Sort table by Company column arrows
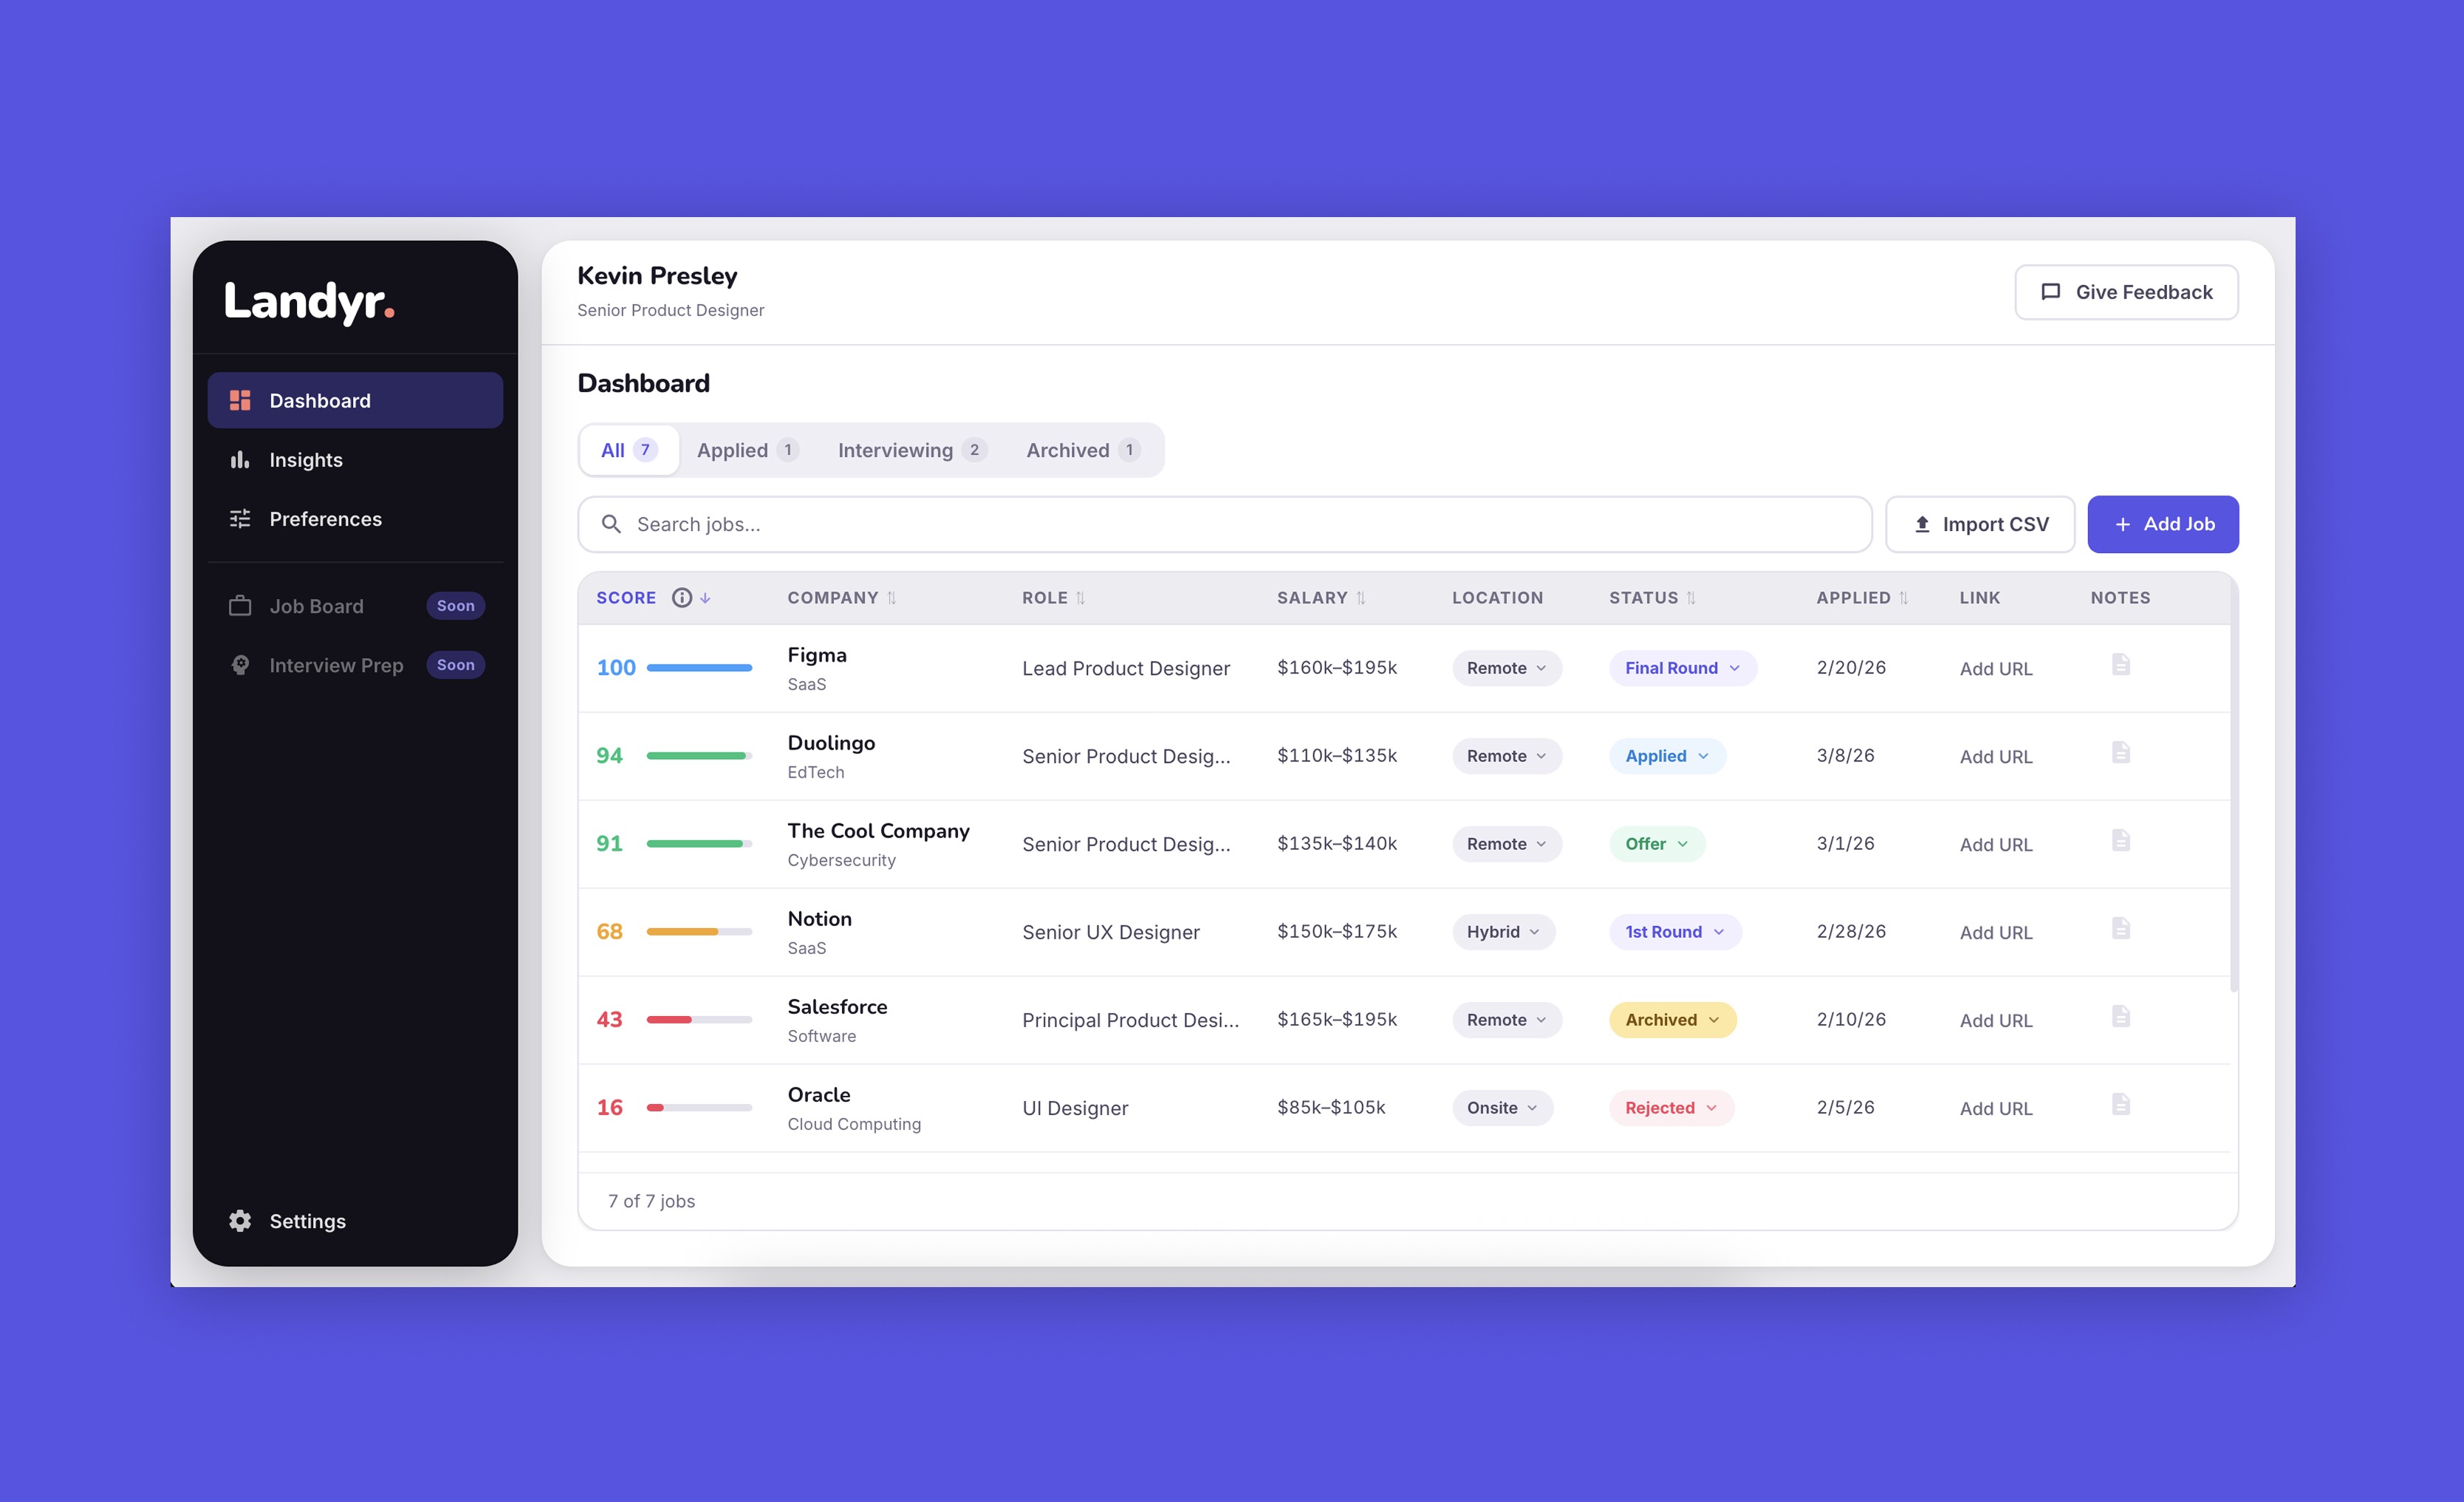The image size is (2464, 1502). point(891,598)
